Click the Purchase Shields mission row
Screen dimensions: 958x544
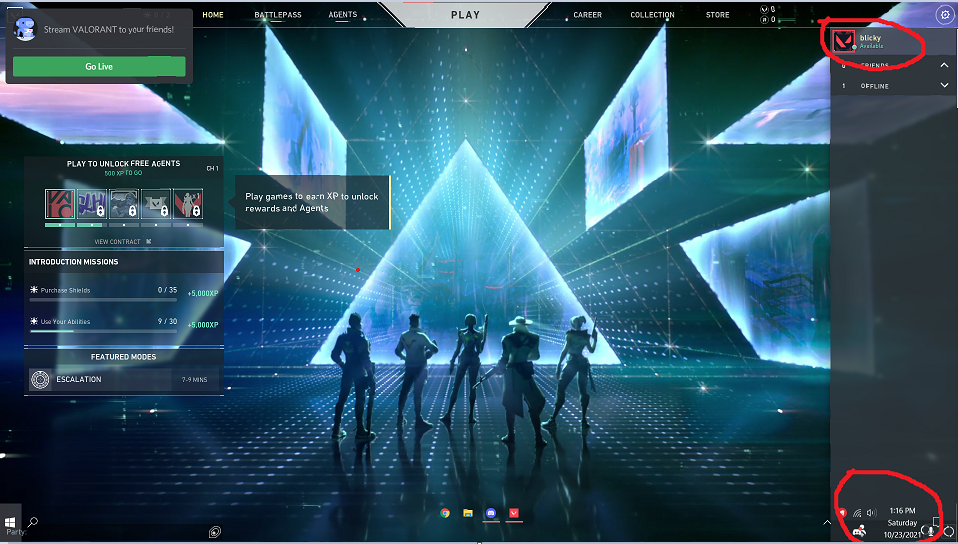124,292
